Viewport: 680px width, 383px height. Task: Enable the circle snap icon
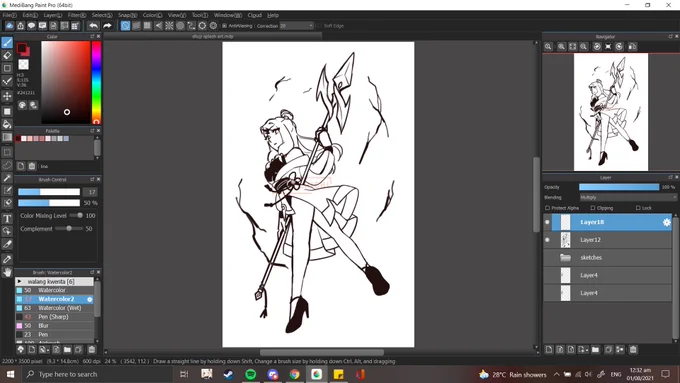click(x=180, y=26)
